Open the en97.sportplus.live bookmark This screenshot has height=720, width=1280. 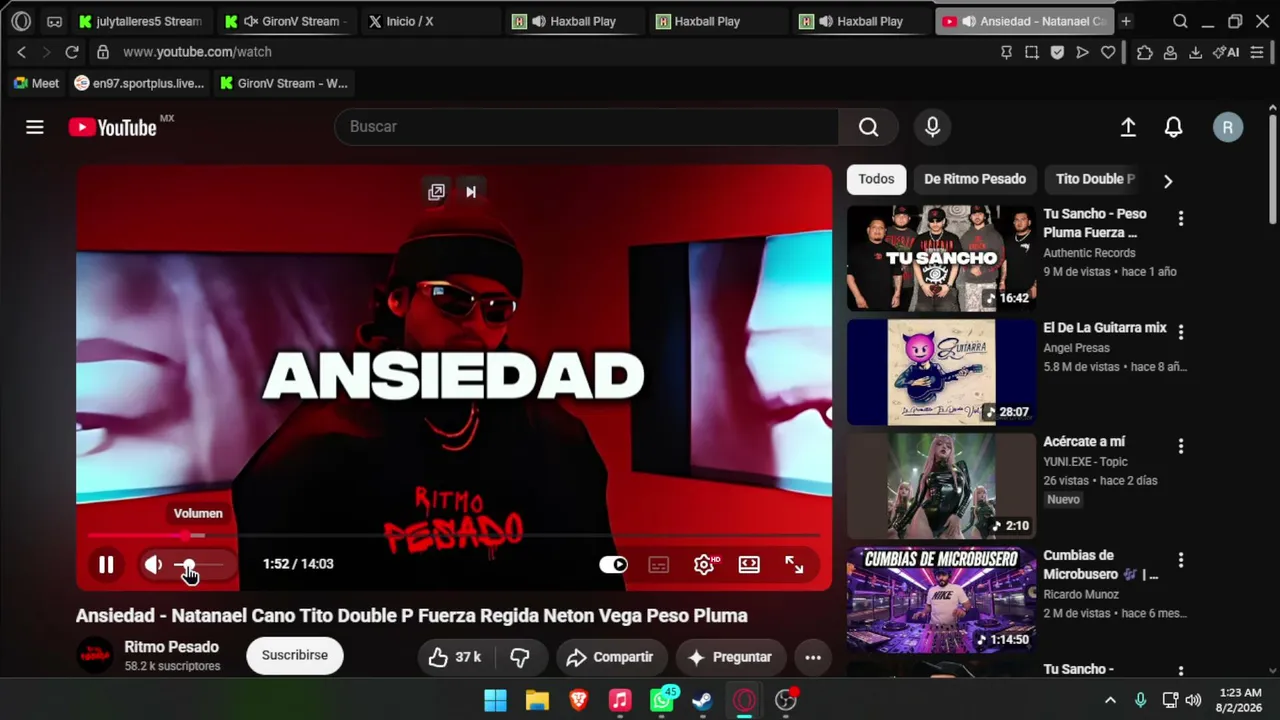pos(139,83)
